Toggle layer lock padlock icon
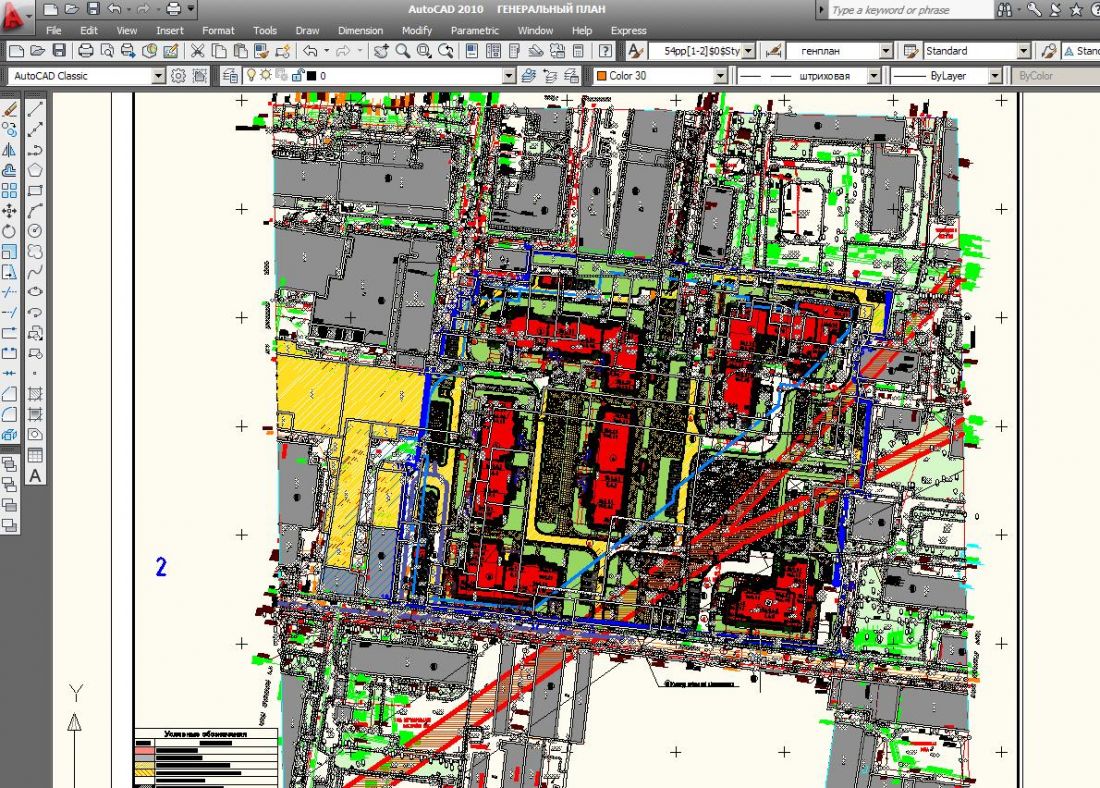Viewport: 1100px width, 788px height. tap(297, 75)
